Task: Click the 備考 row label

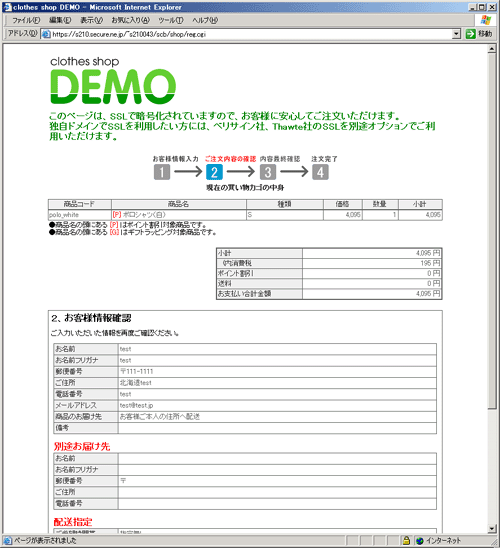Action: (62, 428)
